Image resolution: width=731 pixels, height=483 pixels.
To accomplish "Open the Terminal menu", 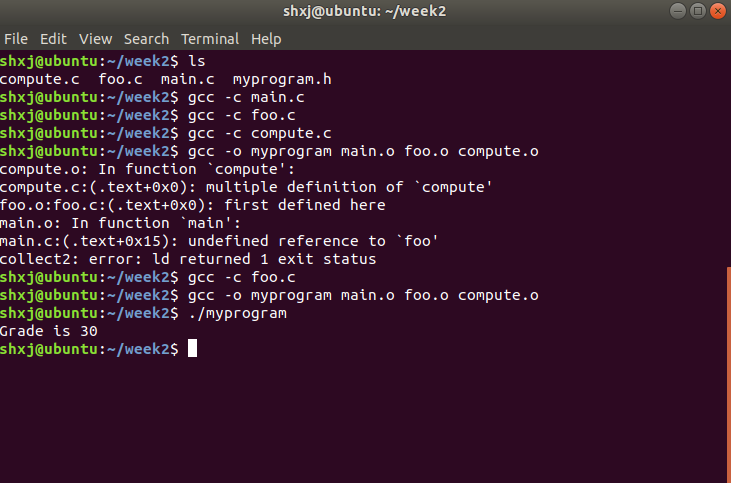I will 210,39.
